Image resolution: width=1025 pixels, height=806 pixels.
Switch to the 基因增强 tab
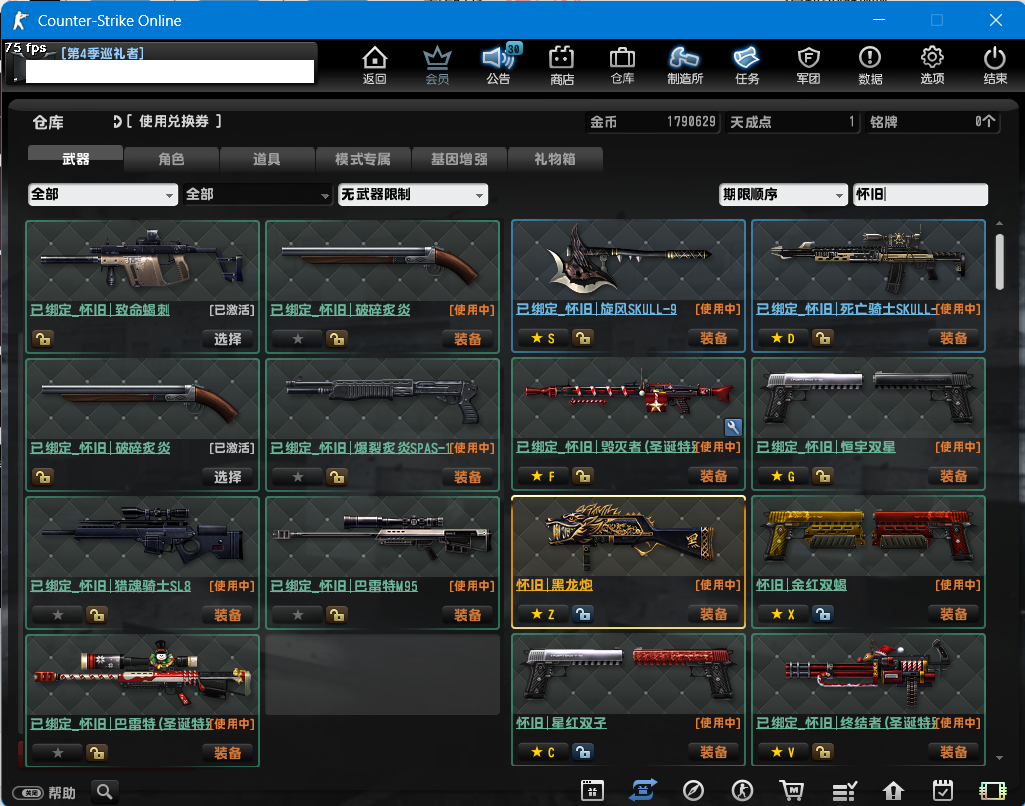pyautogui.click(x=459, y=159)
